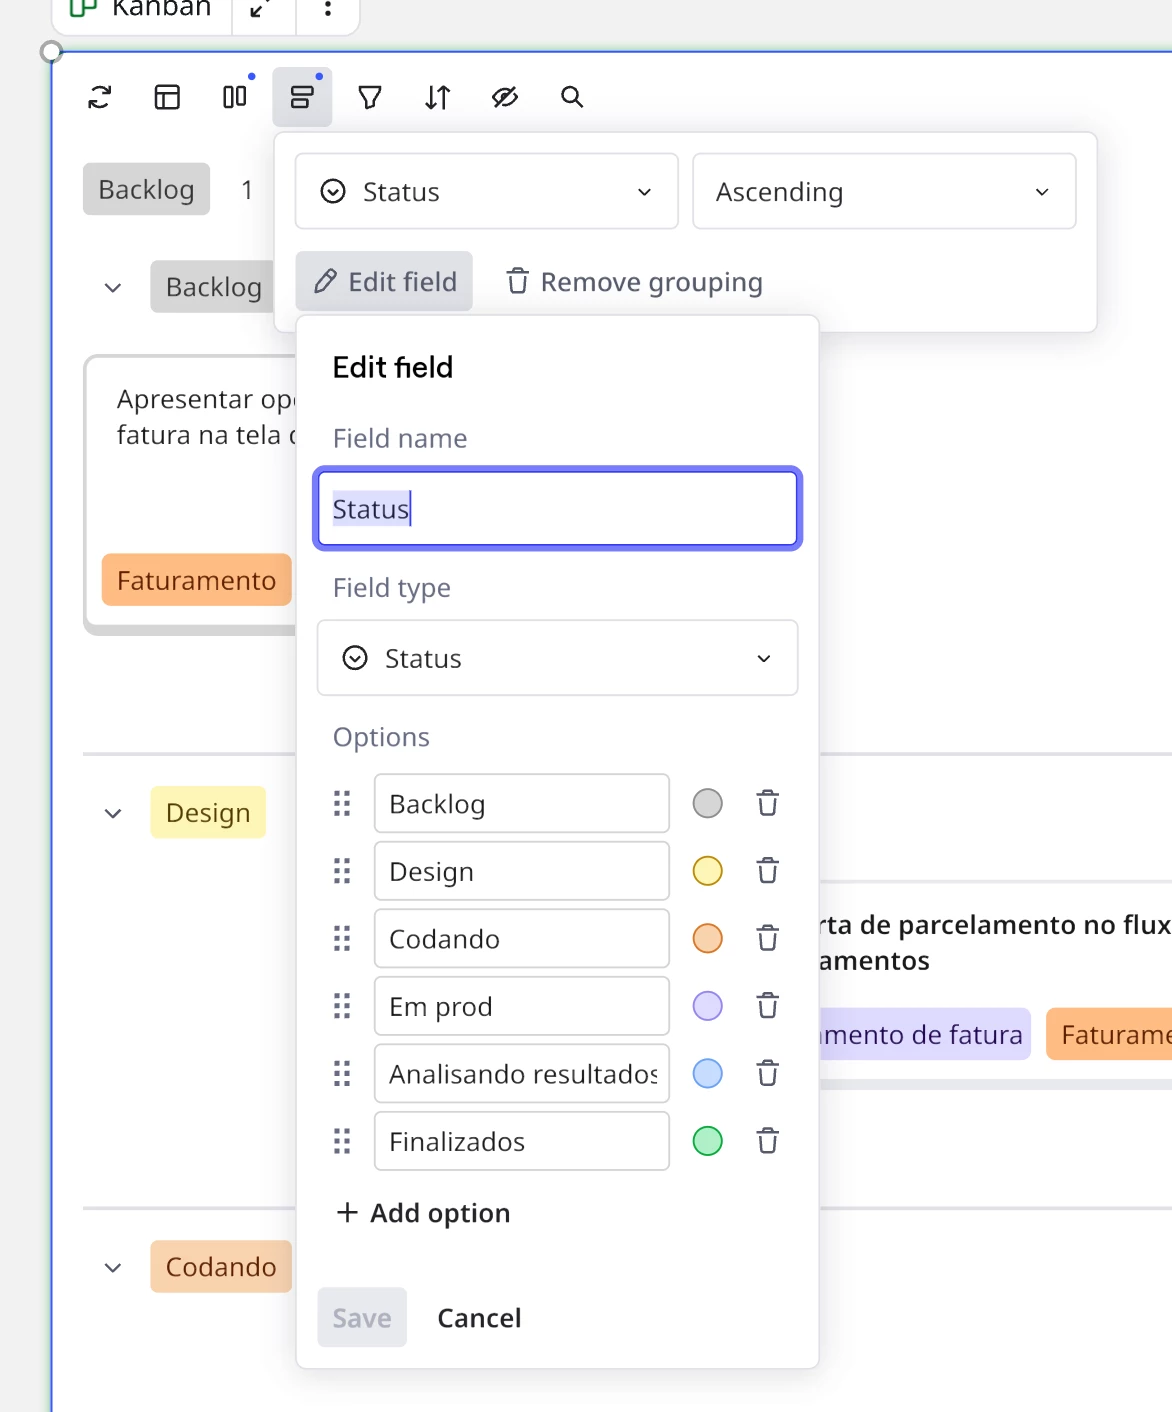Viewport: 1172px width, 1412px height.
Task: Click the Field name text input
Action: click(557, 509)
